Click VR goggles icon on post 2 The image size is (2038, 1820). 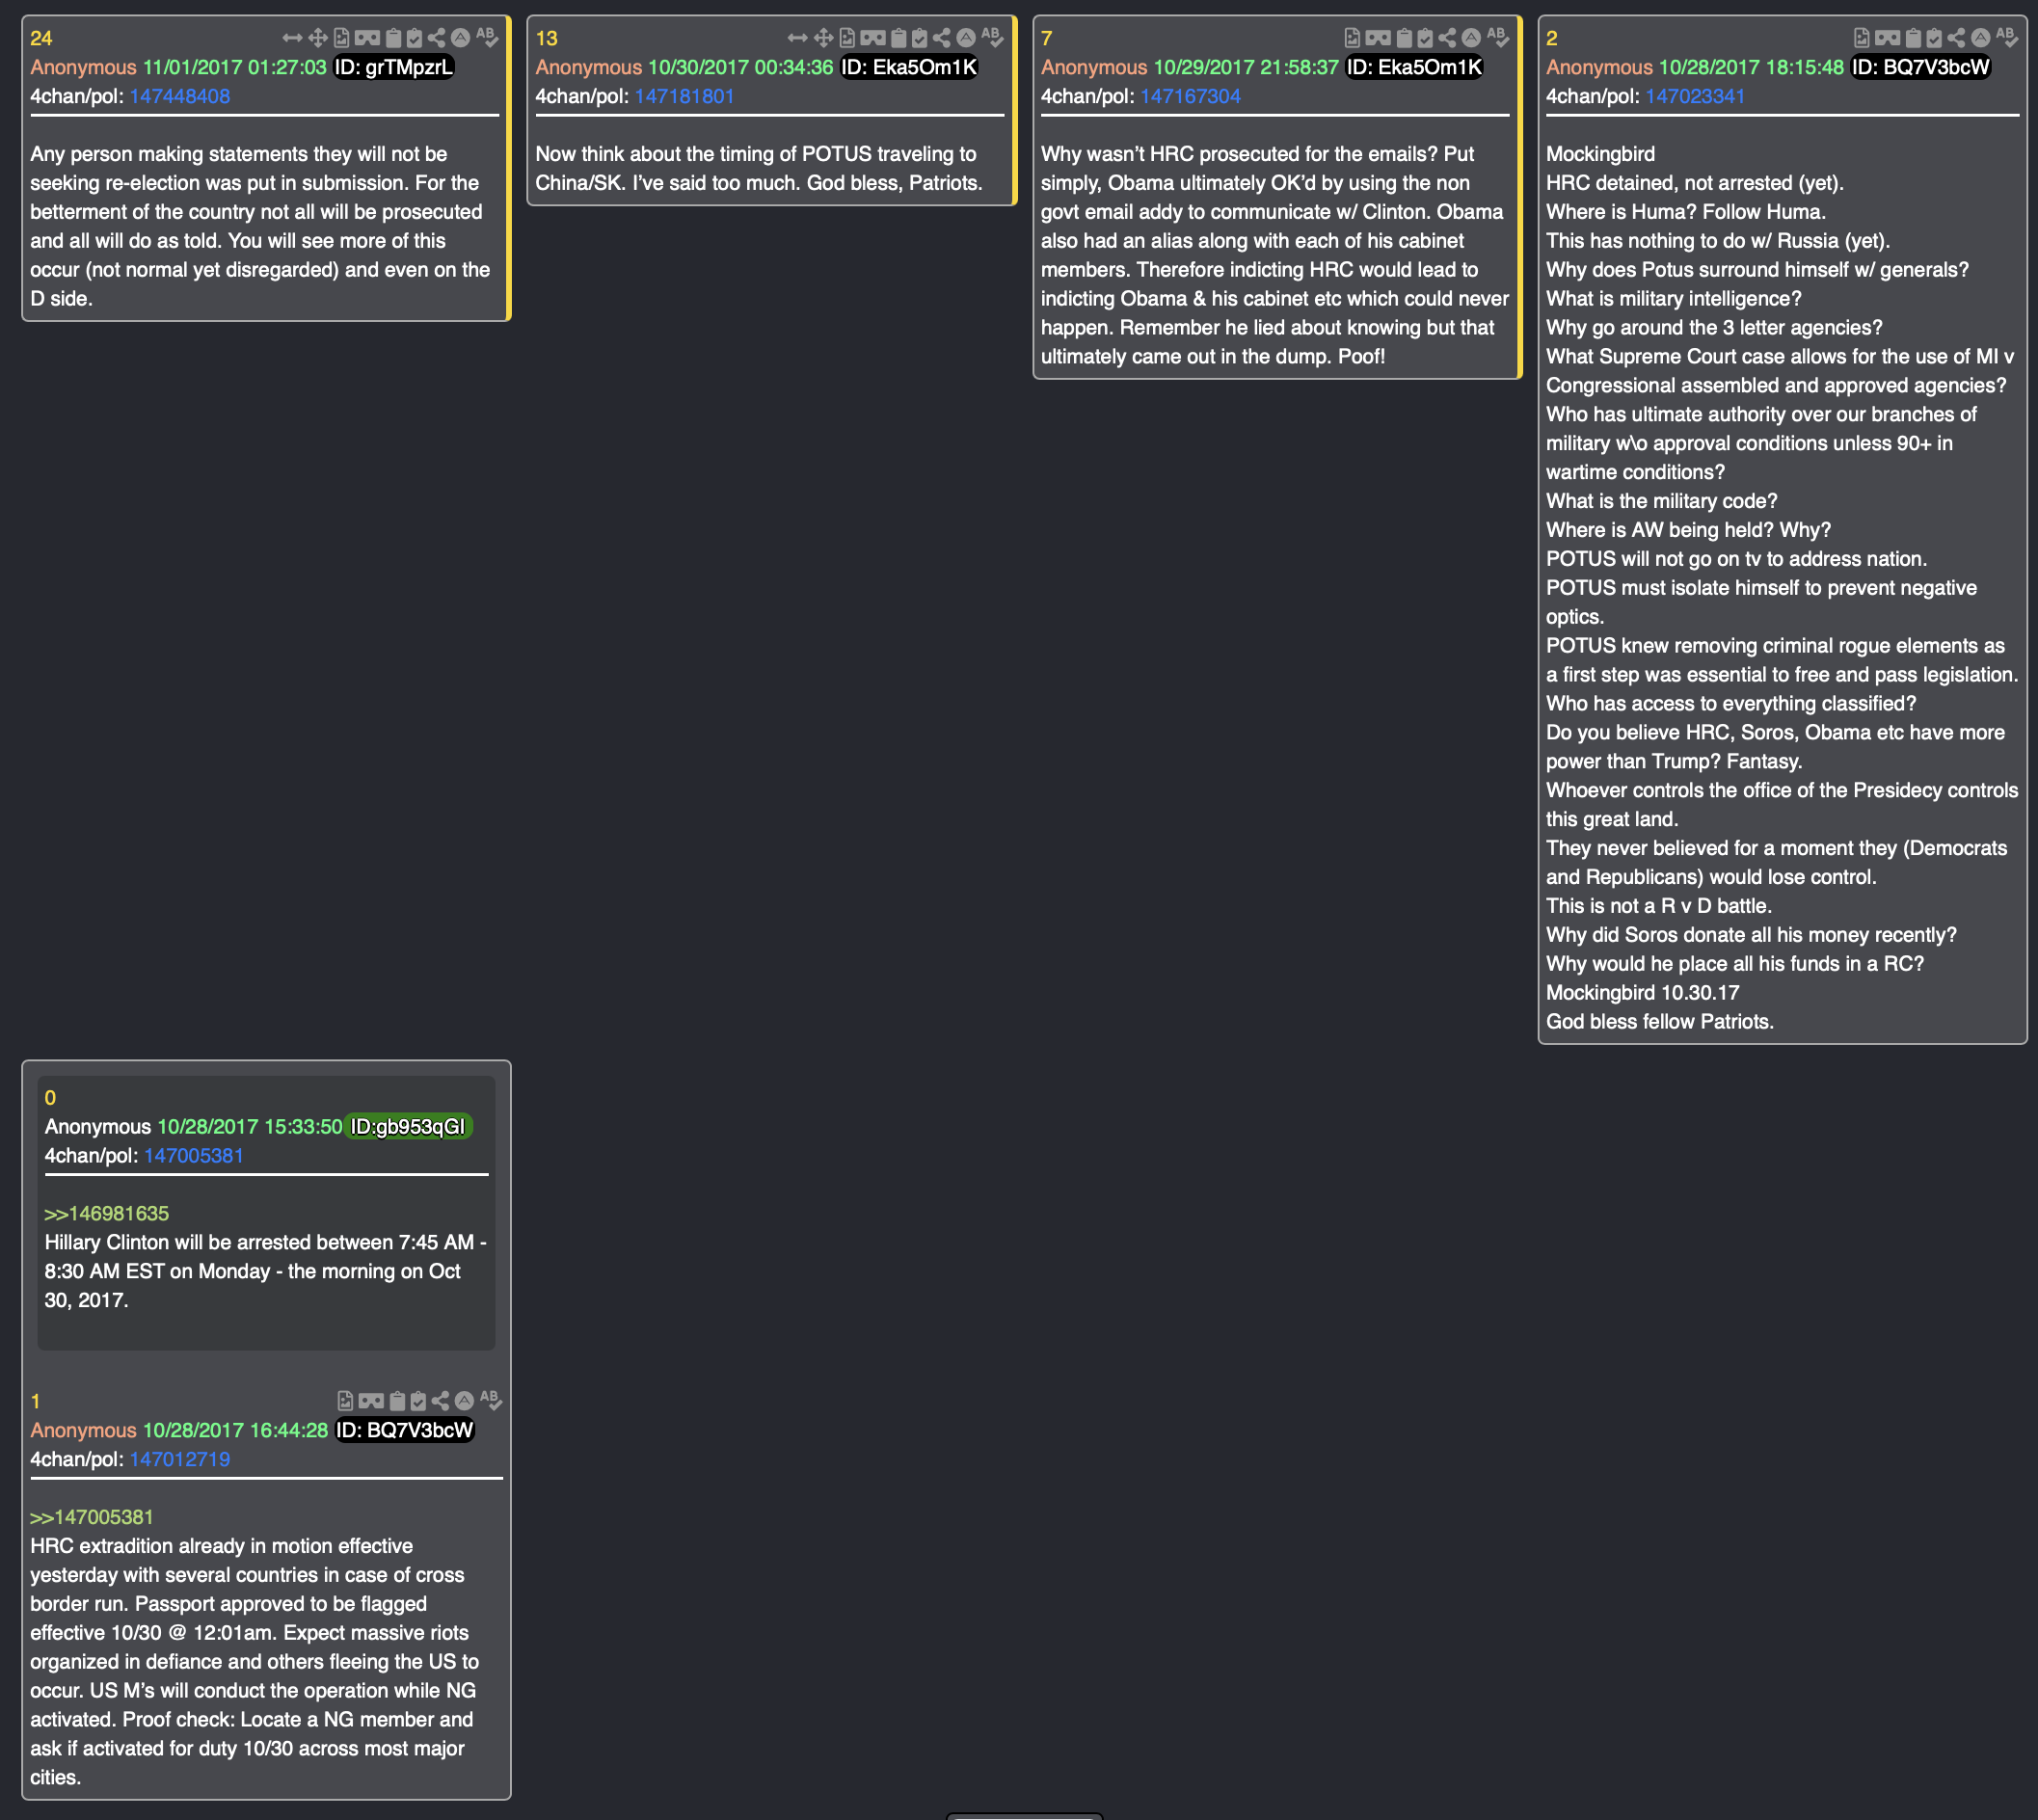point(1887,38)
